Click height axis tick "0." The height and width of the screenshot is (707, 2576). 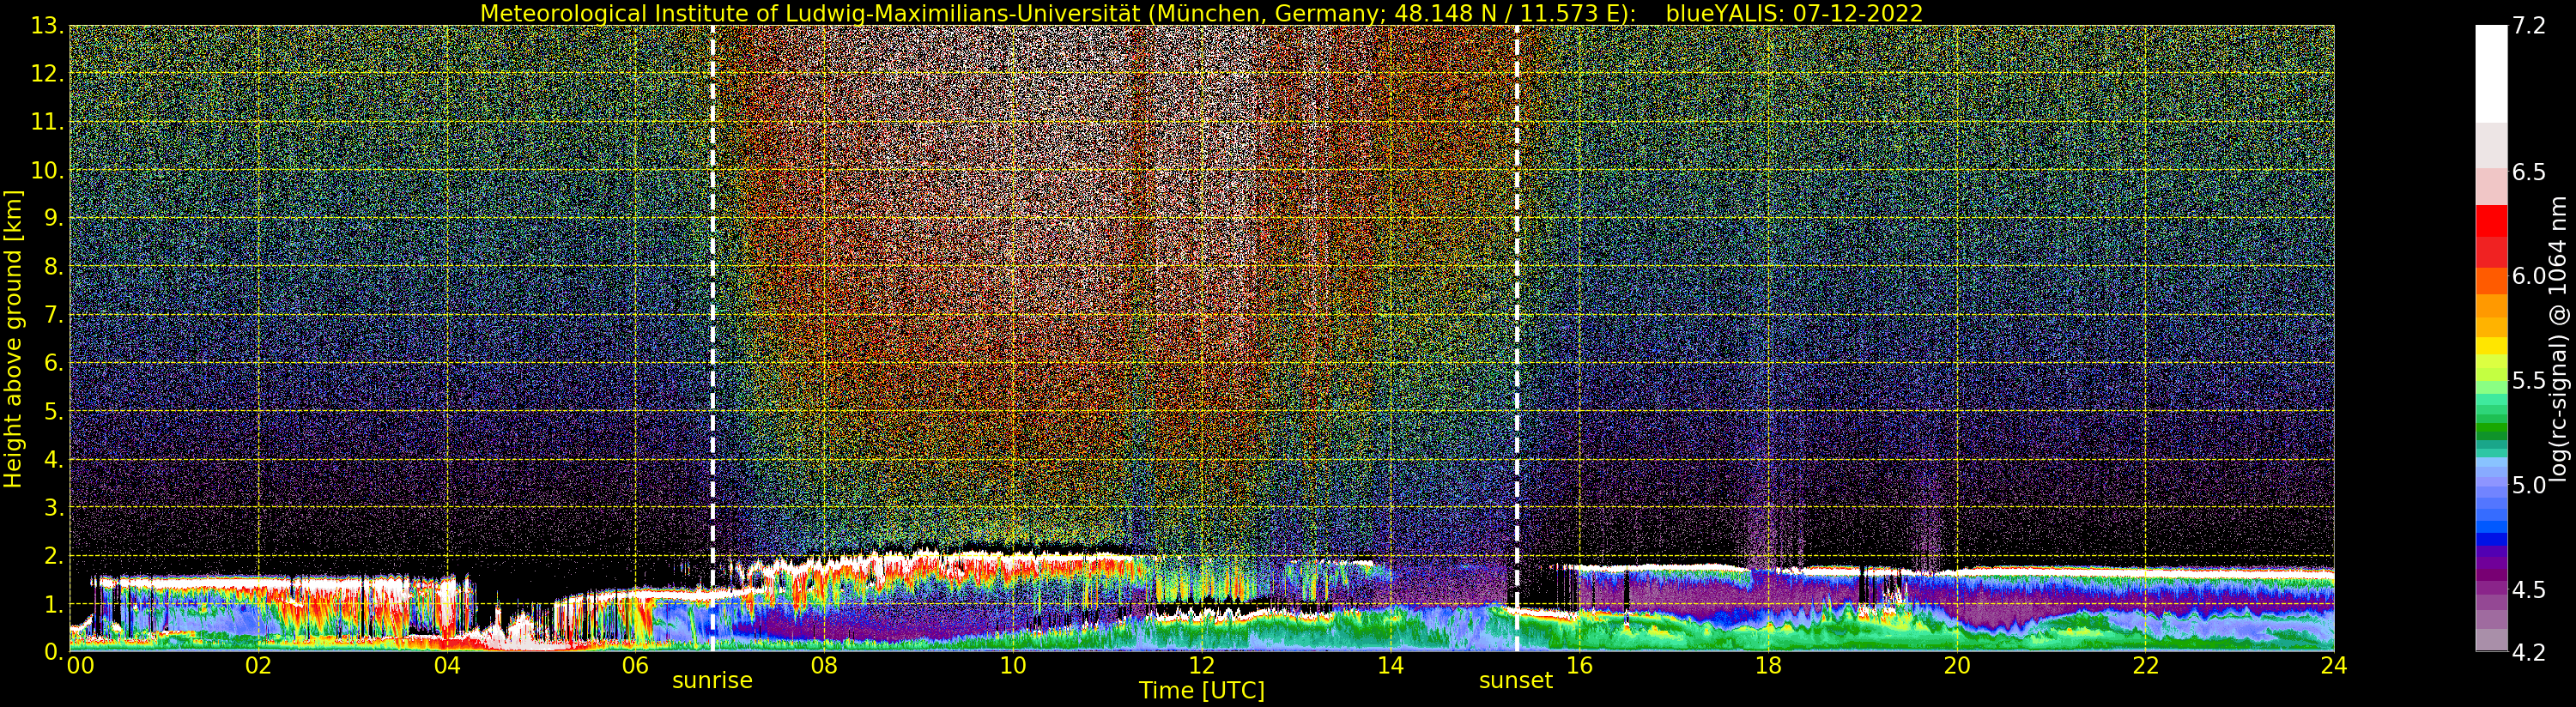[x=54, y=652]
